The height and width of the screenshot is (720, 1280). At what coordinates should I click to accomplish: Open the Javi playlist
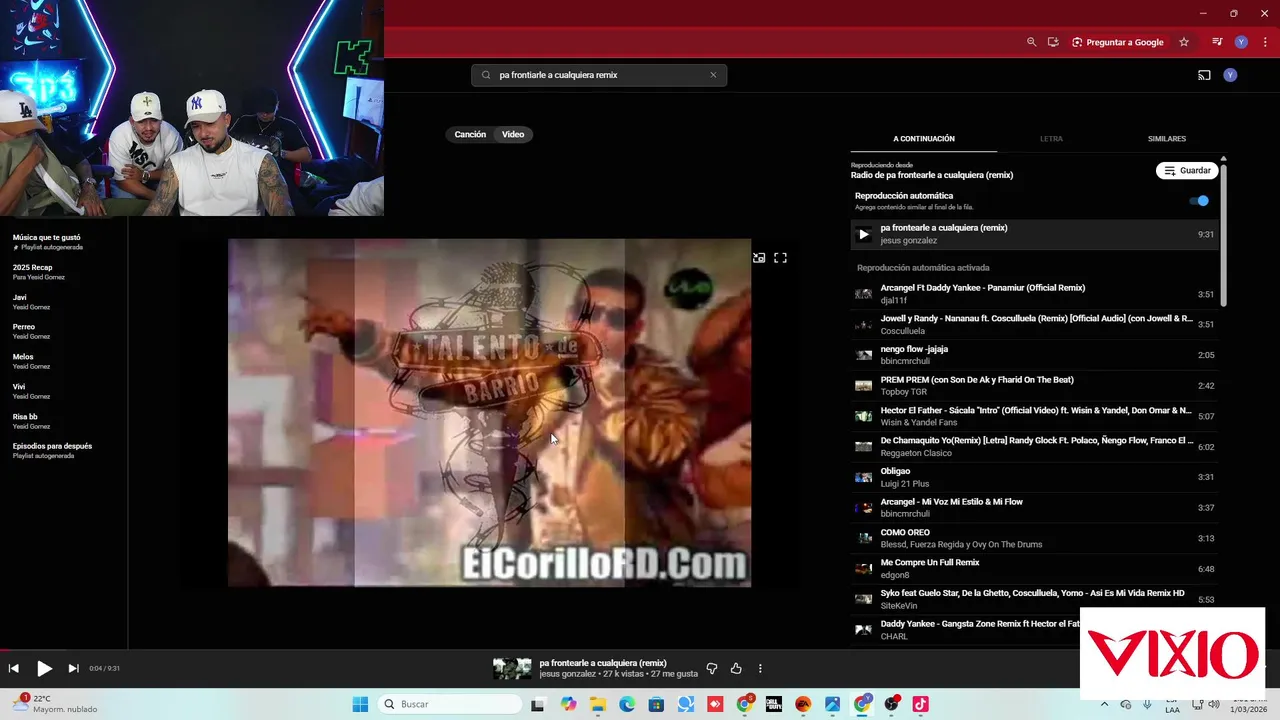tap(31, 302)
